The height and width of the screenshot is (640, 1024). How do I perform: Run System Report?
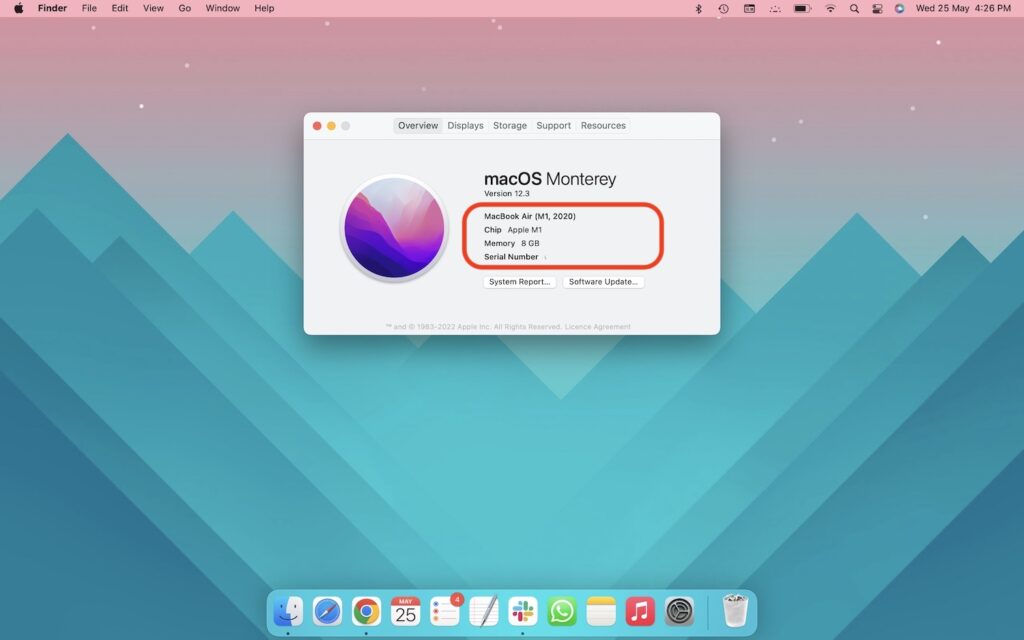tap(518, 282)
